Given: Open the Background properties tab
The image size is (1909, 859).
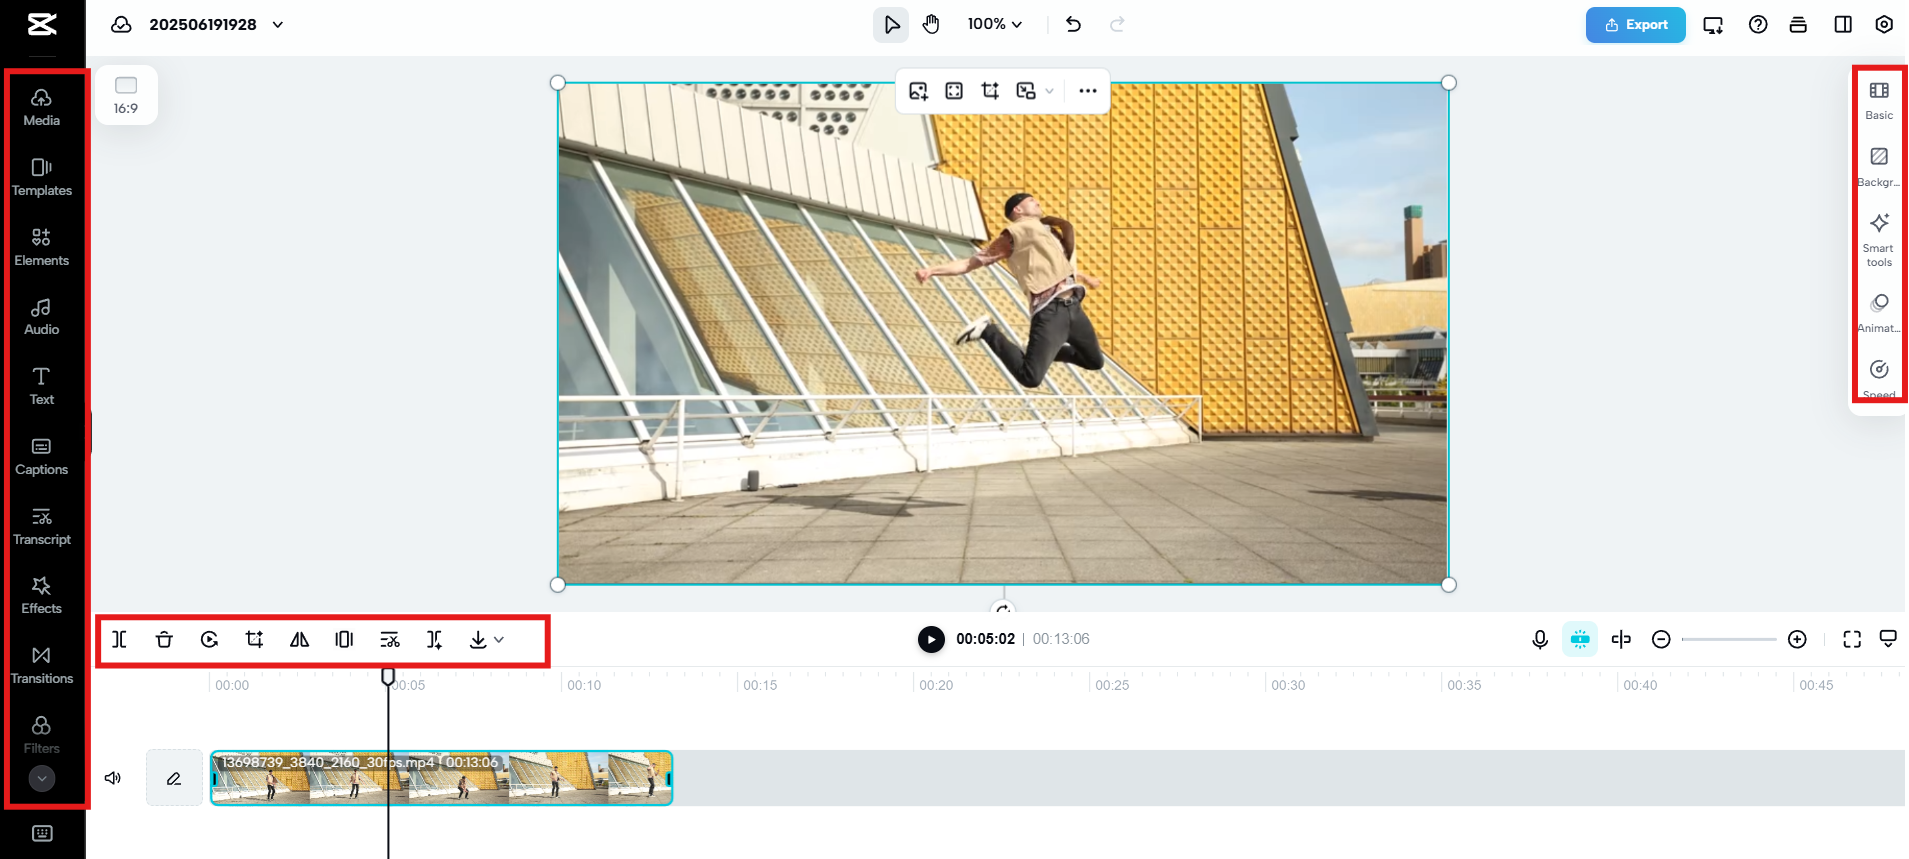Looking at the screenshot, I should tap(1879, 168).
